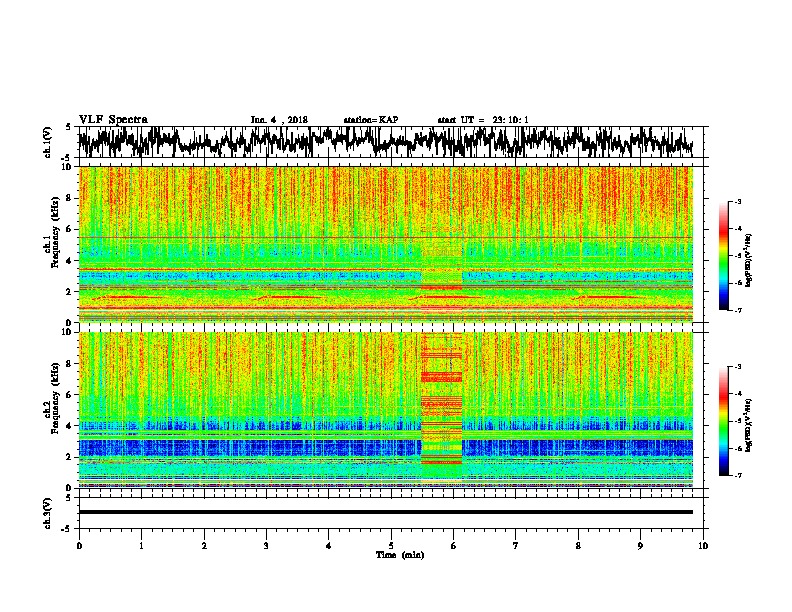Click the "-3" label on ch.1 colorbar
The height and width of the screenshot is (612, 792).
pos(738,202)
